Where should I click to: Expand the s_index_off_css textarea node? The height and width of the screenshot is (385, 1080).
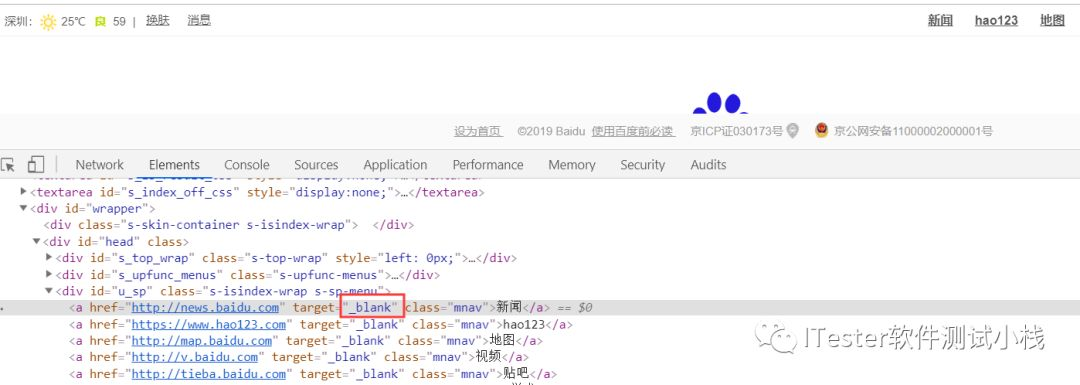coord(24,192)
